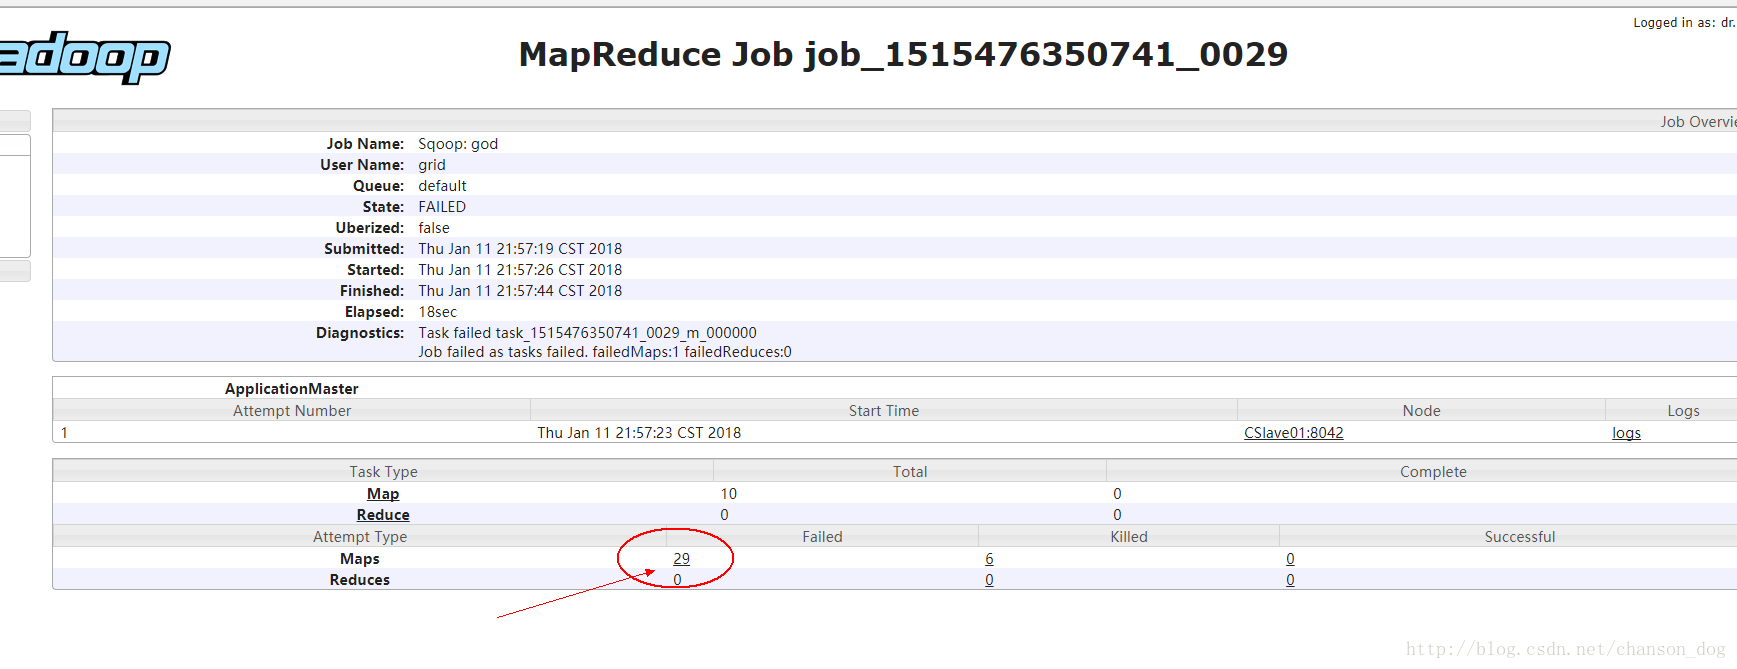
Task: Click the Node column header
Action: [1421, 411]
